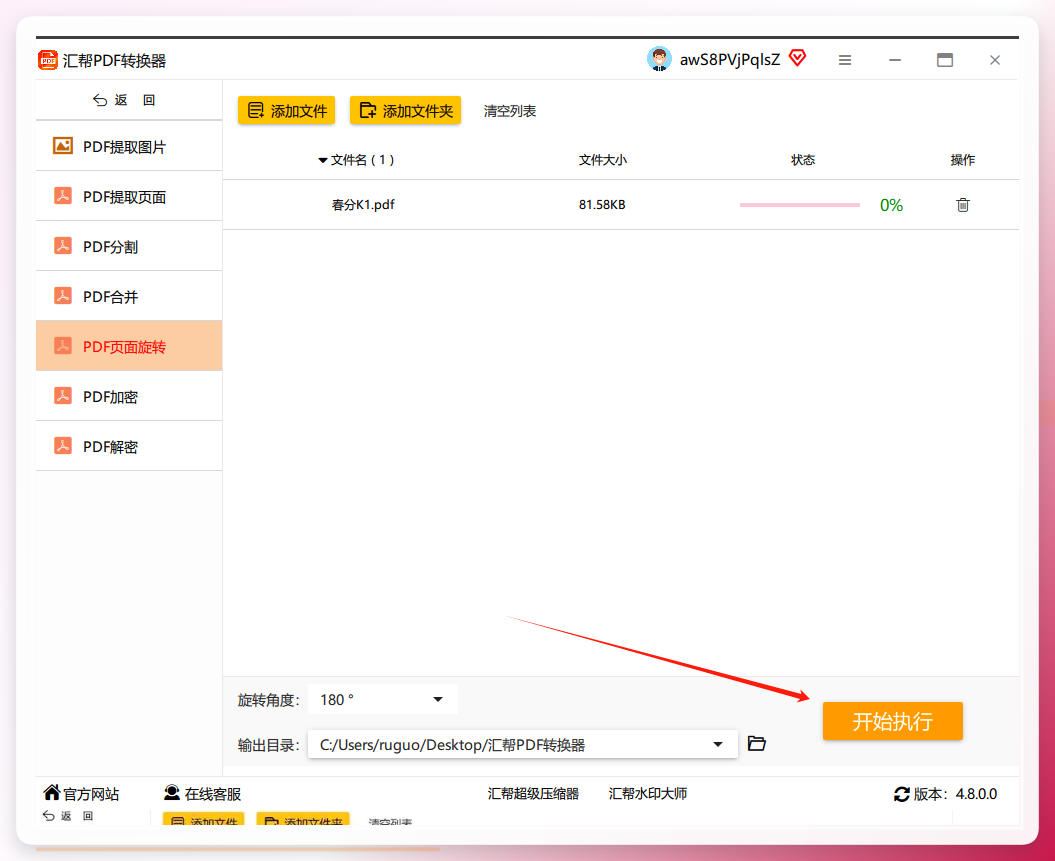Click the PDF提取页面 sidebar icon

[x=63, y=196]
